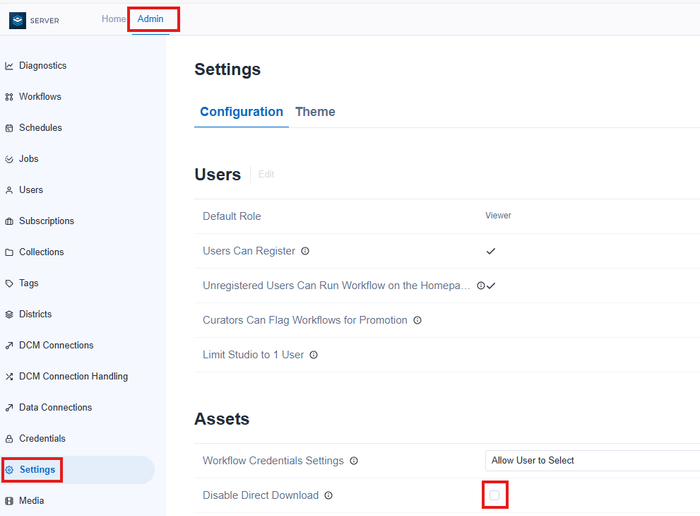This screenshot has height=516, width=700.
Task: Select Settings in the sidebar
Action: pos(38,470)
